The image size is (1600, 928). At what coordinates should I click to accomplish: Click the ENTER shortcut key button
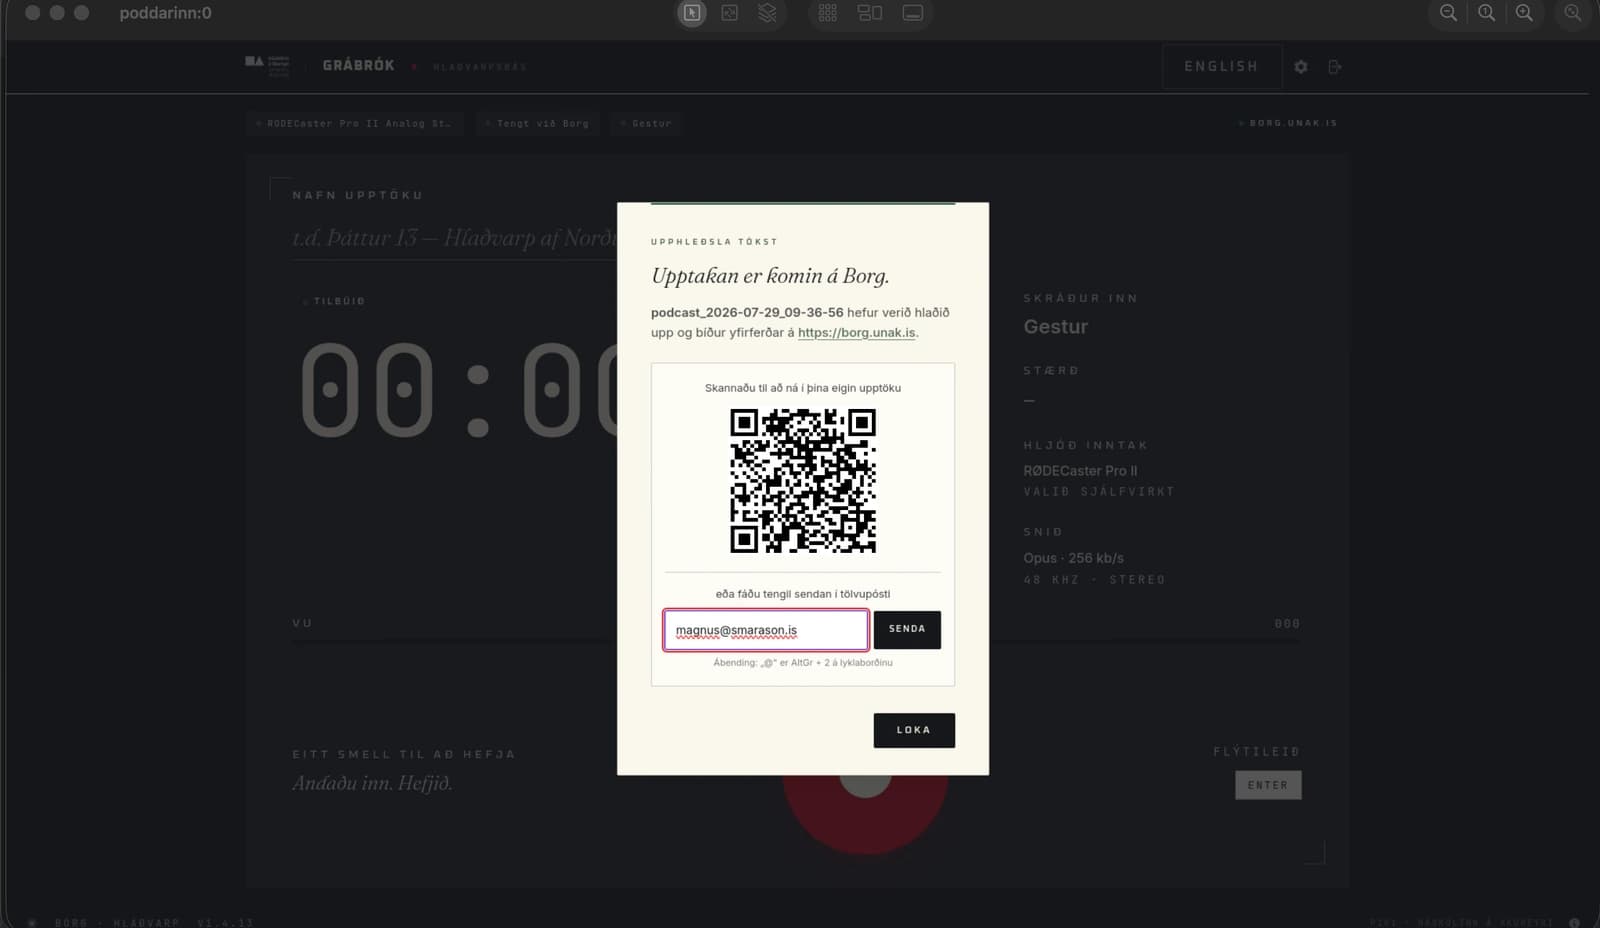[1268, 785]
